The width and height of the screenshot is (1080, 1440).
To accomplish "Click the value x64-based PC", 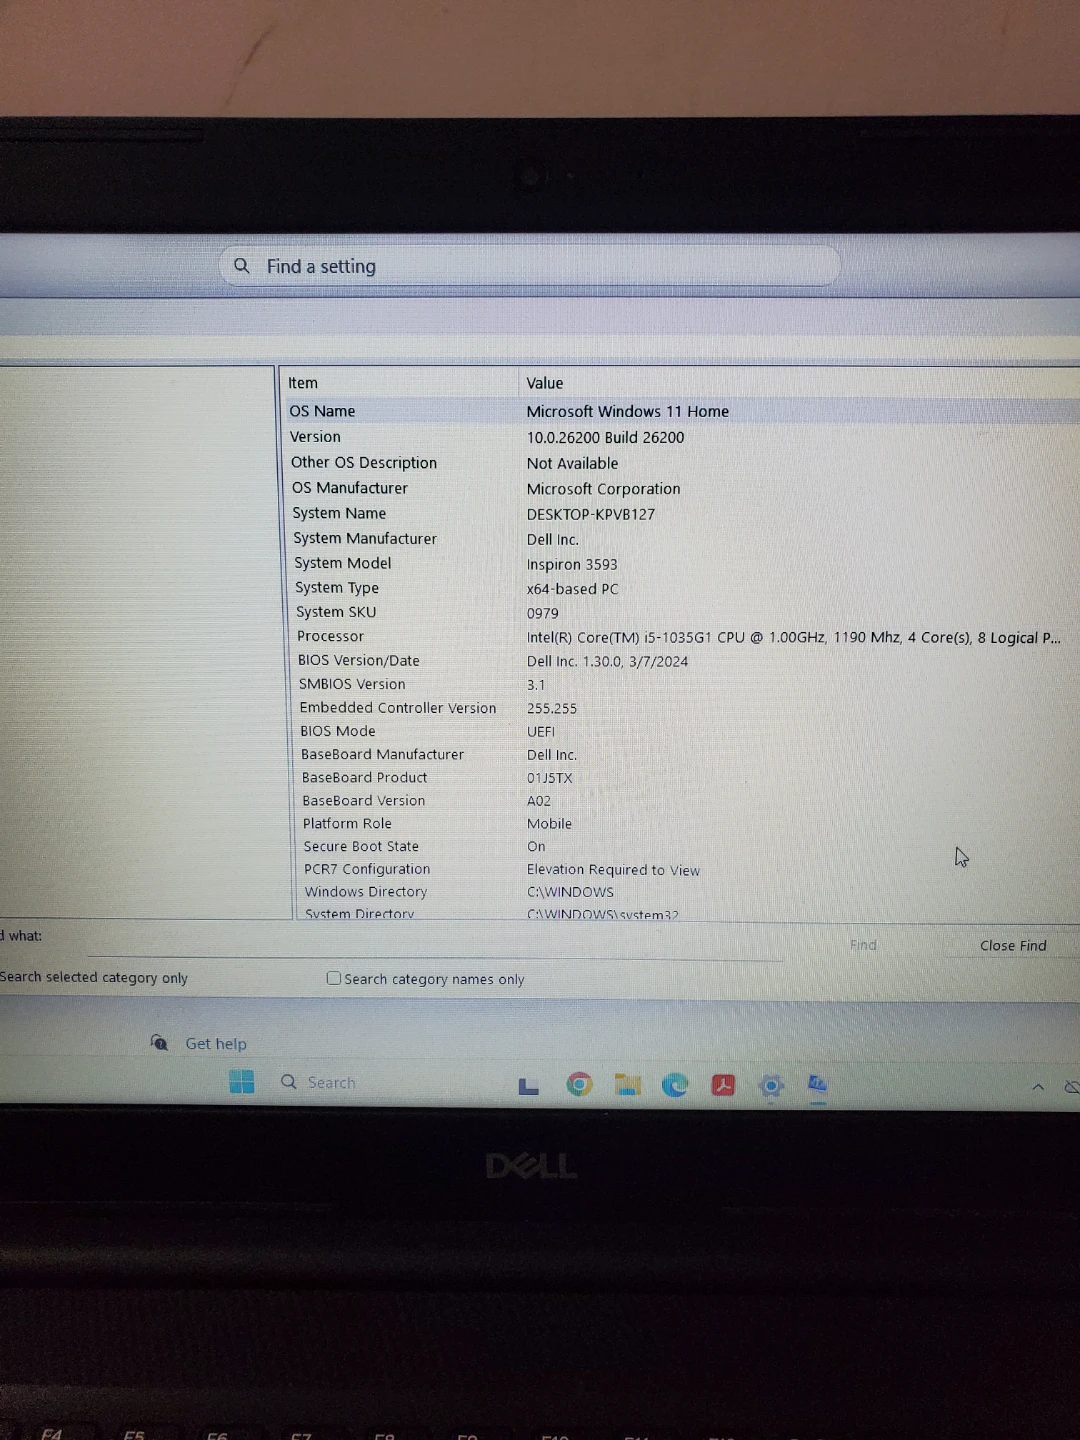I will click(573, 589).
